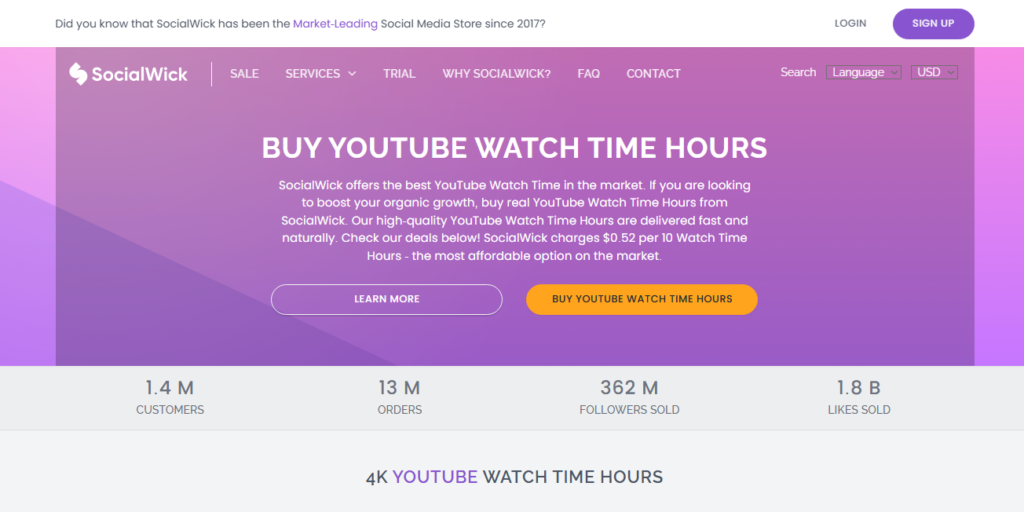Select the Why SocialWick? nav item
Viewport: 1024px width, 512px height.
click(496, 74)
